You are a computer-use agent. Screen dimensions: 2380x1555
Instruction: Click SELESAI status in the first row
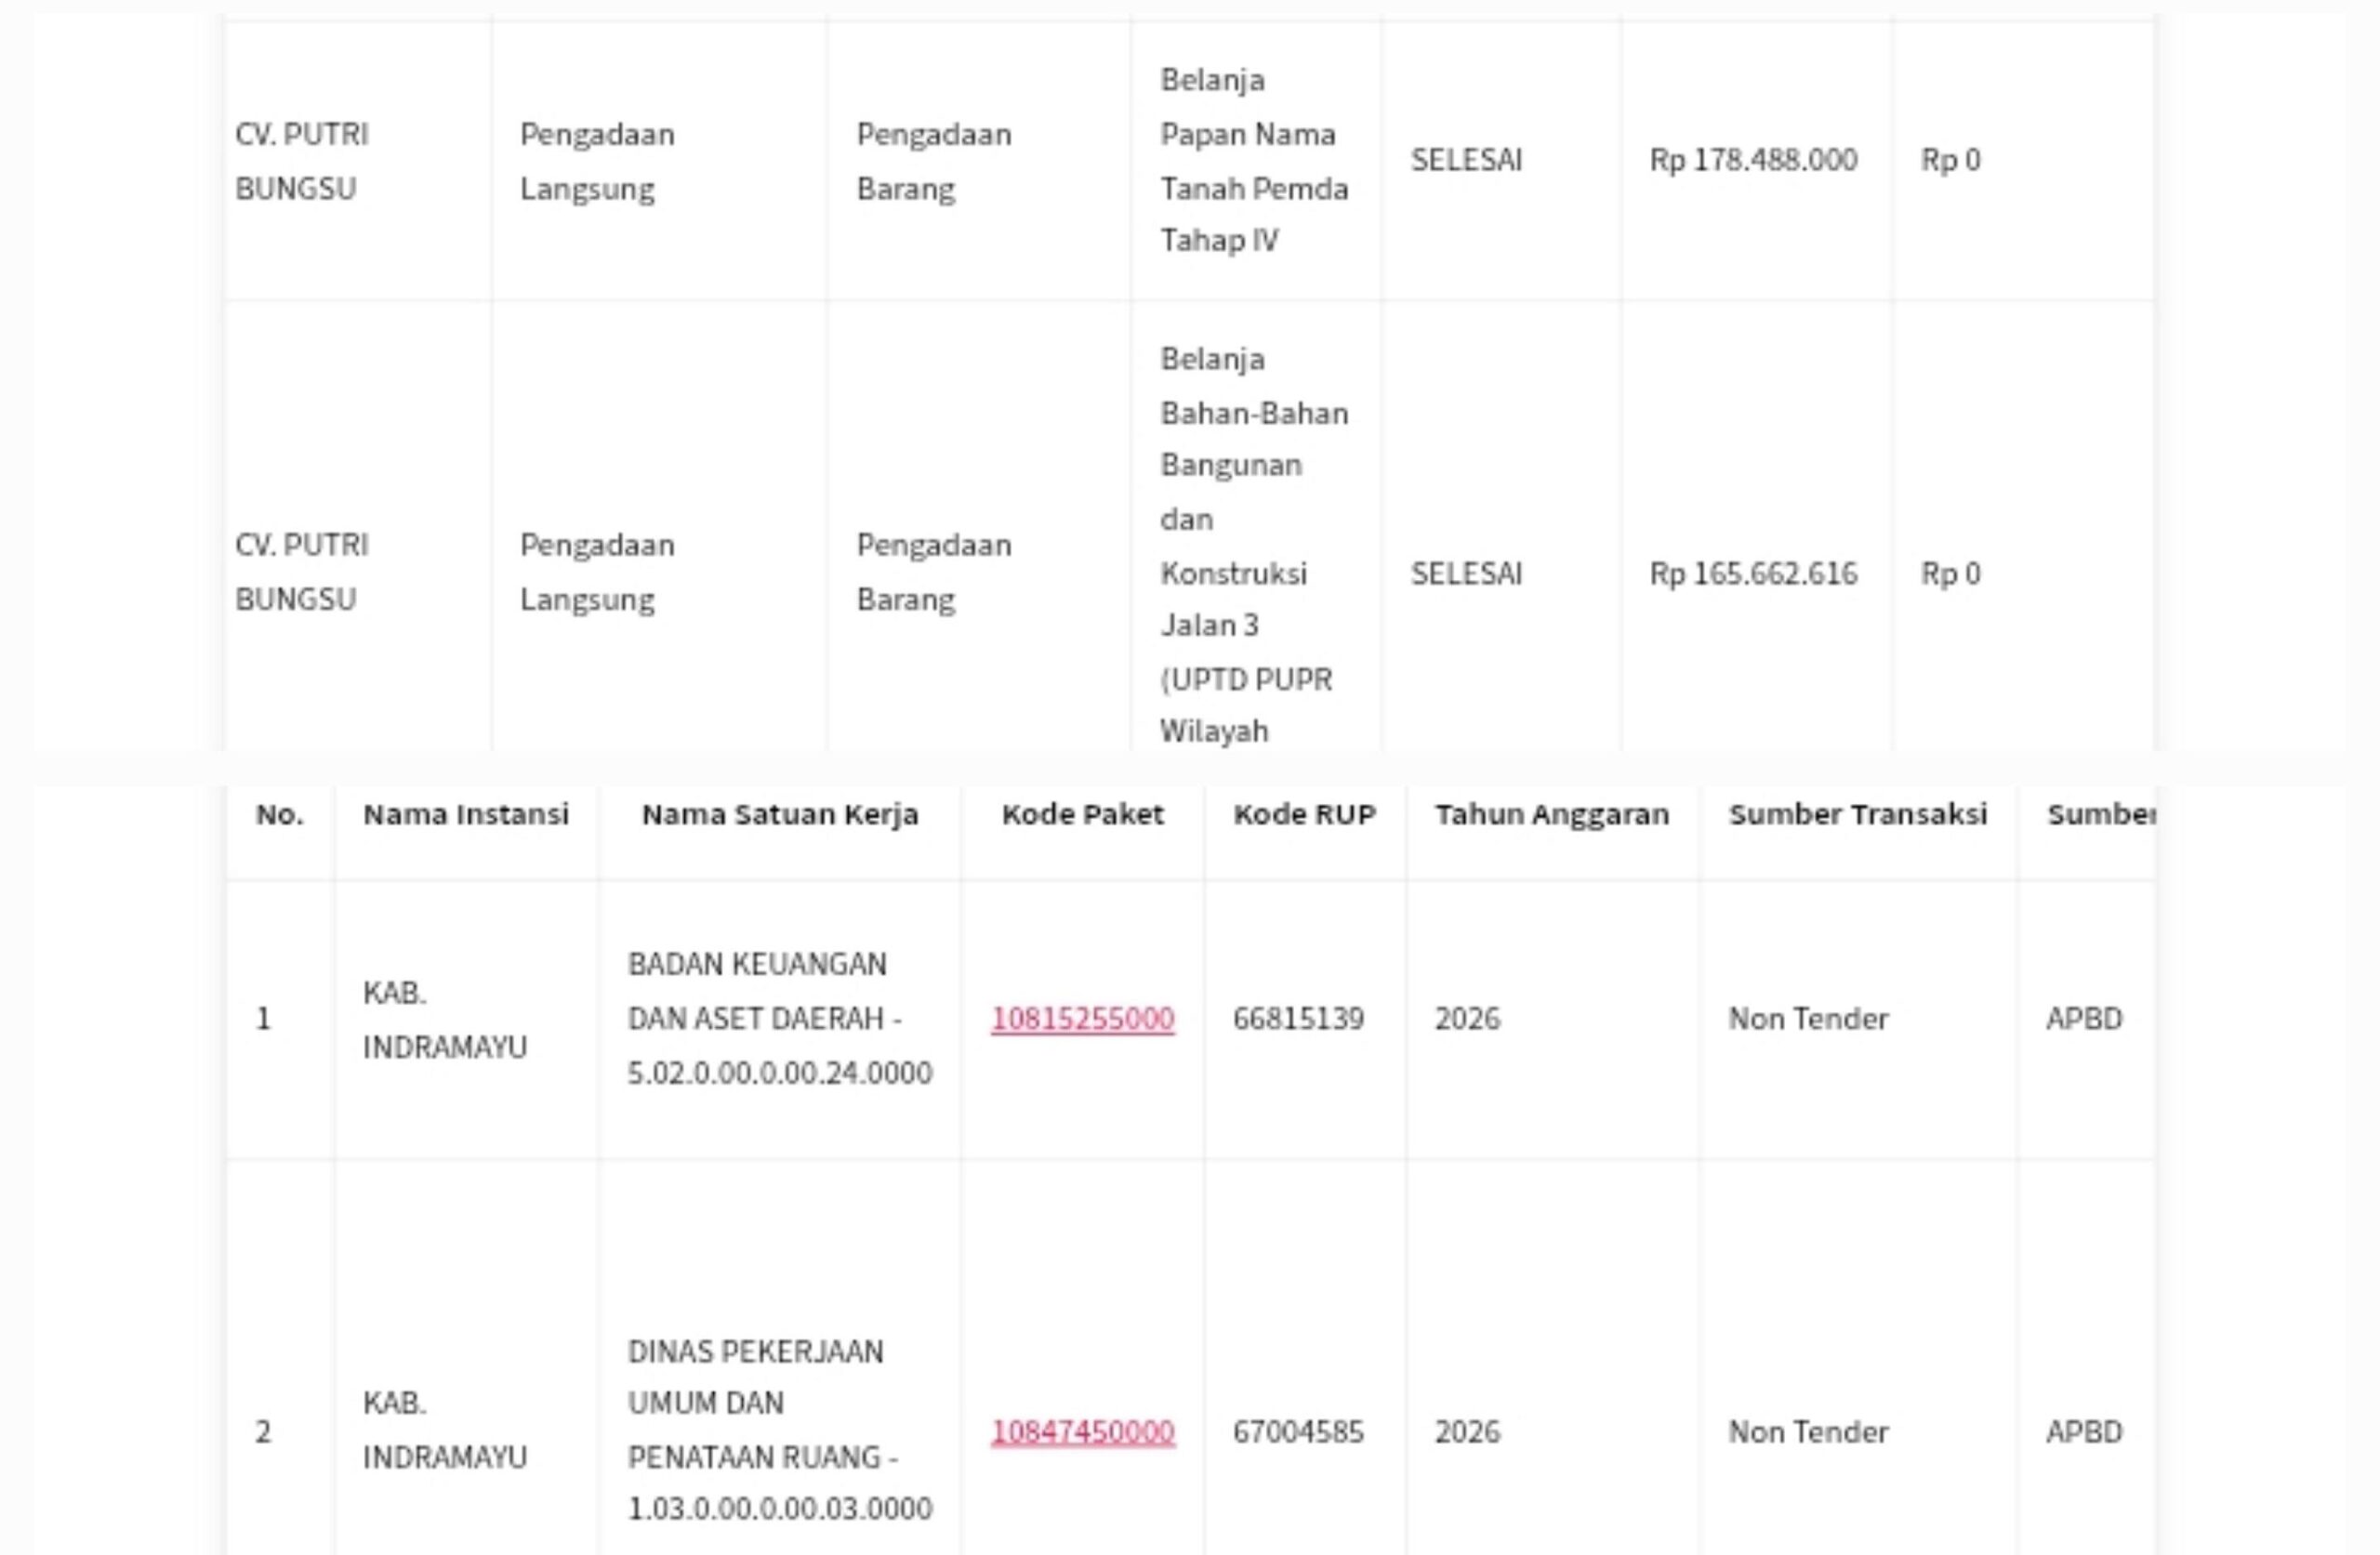click(1466, 160)
